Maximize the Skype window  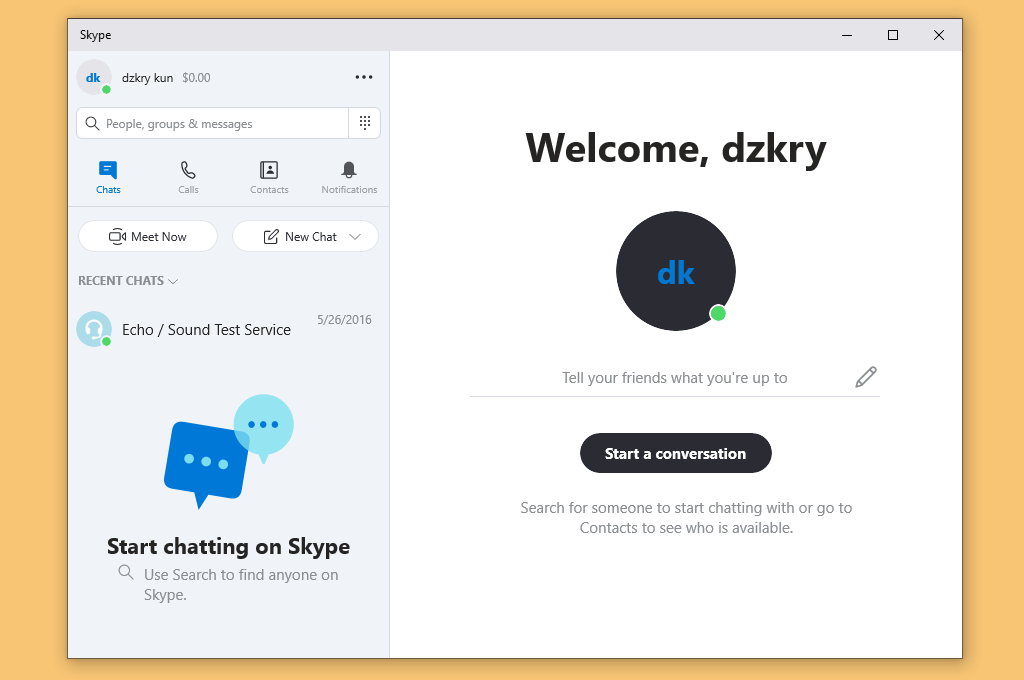pyautogui.click(x=893, y=35)
